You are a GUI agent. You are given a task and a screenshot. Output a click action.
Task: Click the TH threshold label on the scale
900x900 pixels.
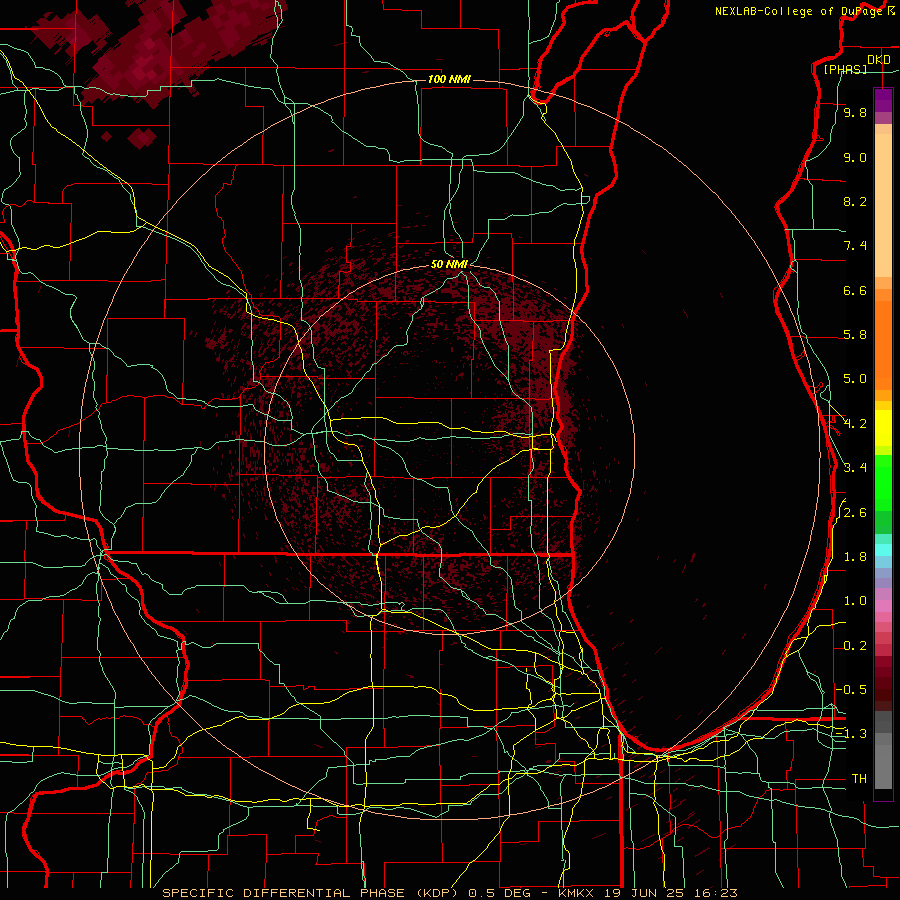(x=859, y=779)
